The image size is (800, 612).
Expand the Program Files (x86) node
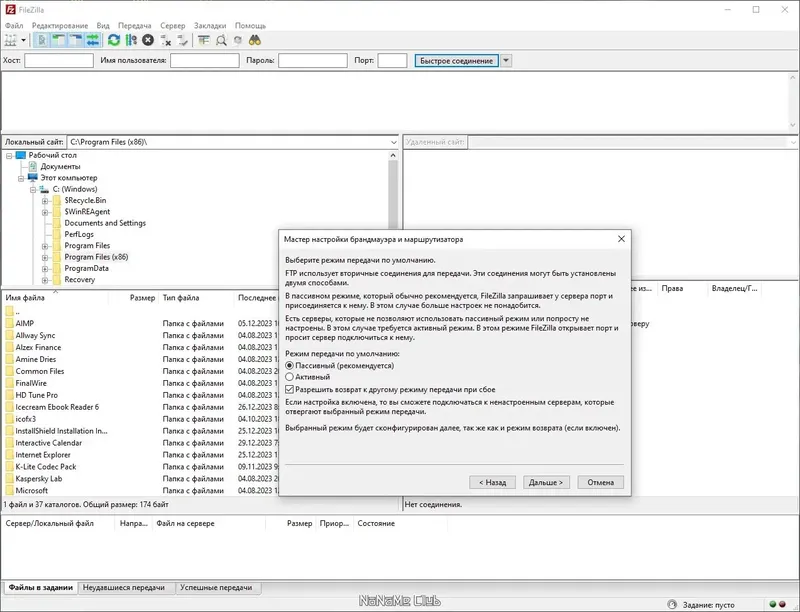tap(45, 258)
